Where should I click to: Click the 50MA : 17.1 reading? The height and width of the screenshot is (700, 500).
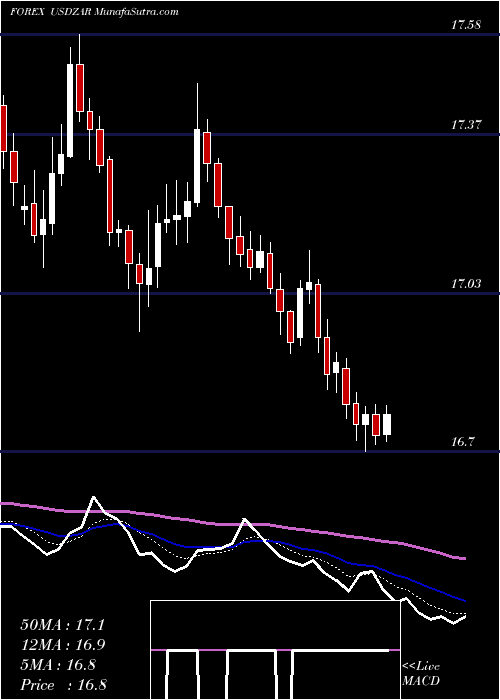tap(62, 625)
